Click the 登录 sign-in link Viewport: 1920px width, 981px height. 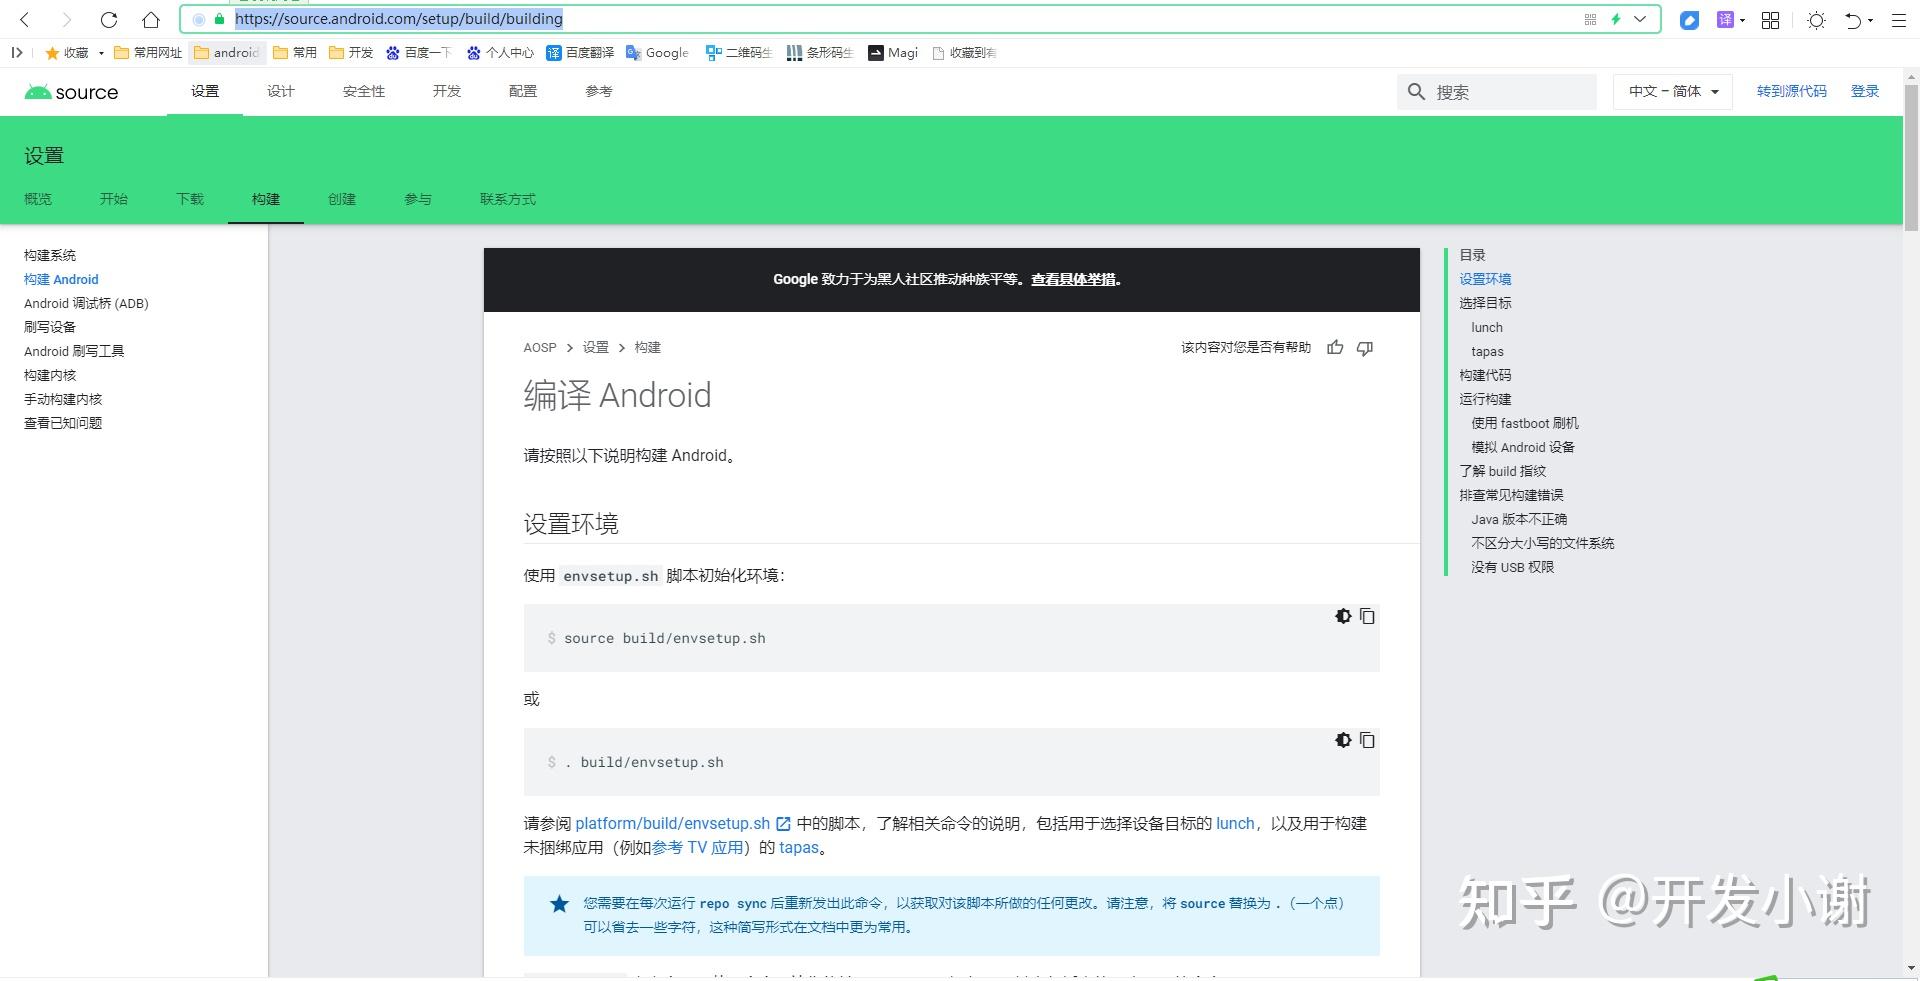(1865, 91)
